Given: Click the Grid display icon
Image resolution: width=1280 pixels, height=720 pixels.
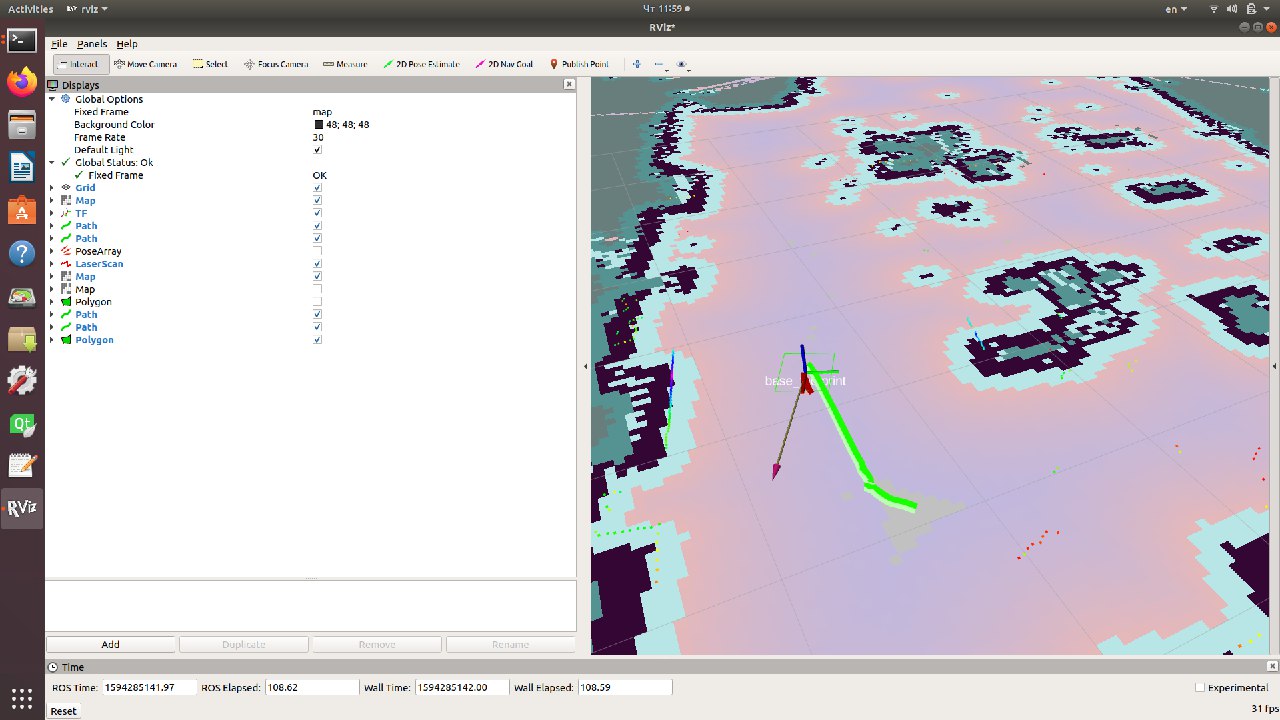Looking at the screenshot, I should point(66,188).
